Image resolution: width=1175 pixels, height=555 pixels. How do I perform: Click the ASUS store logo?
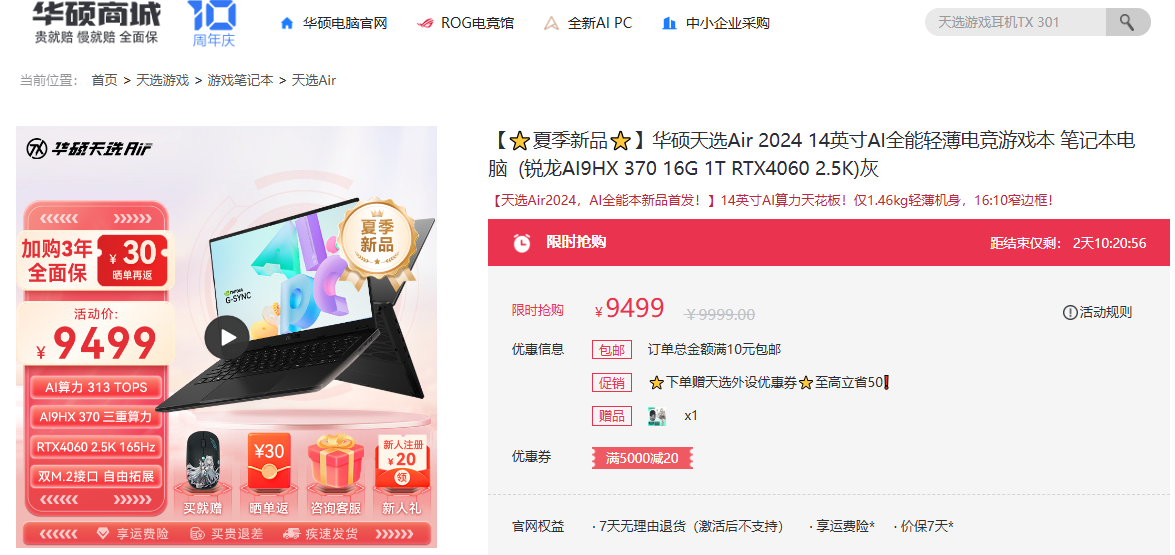97,22
